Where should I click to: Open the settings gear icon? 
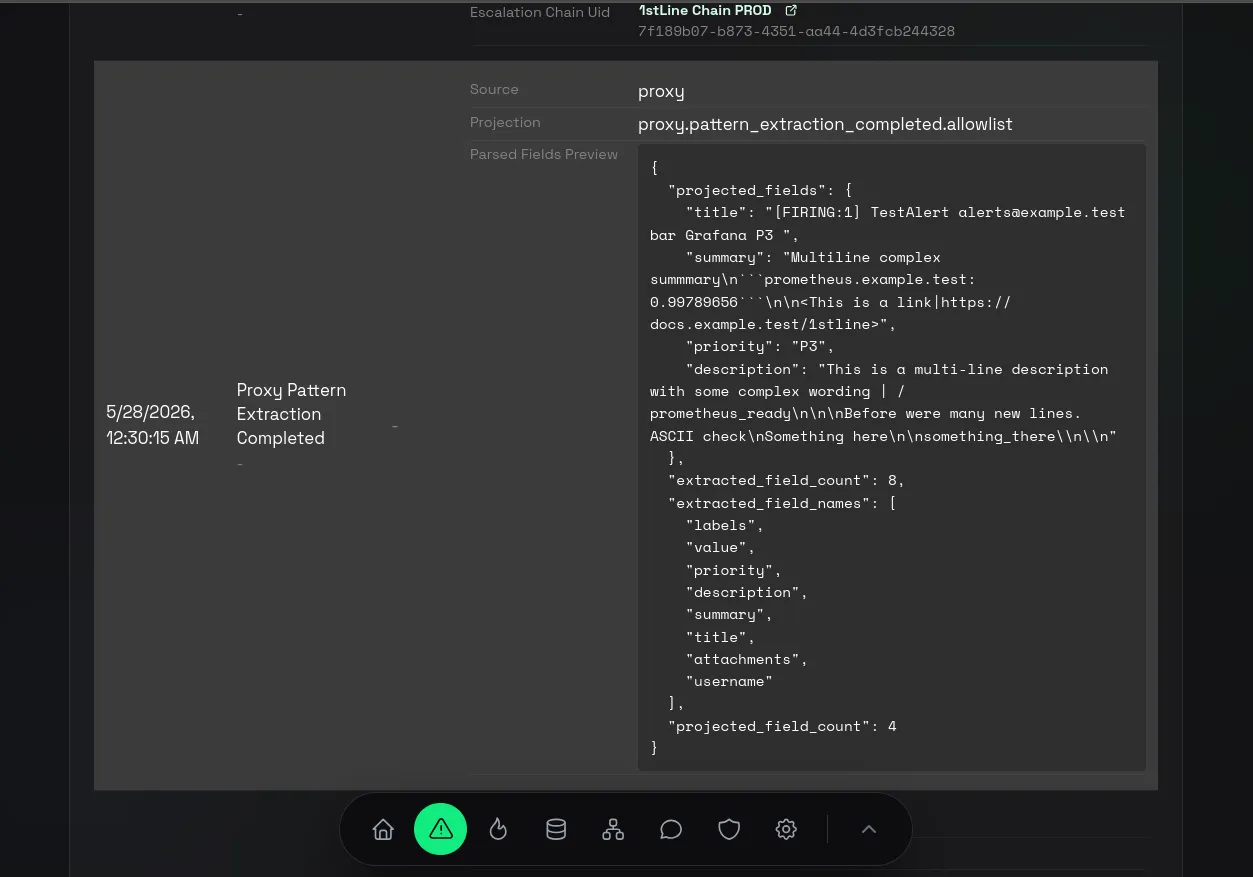point(786,829)
